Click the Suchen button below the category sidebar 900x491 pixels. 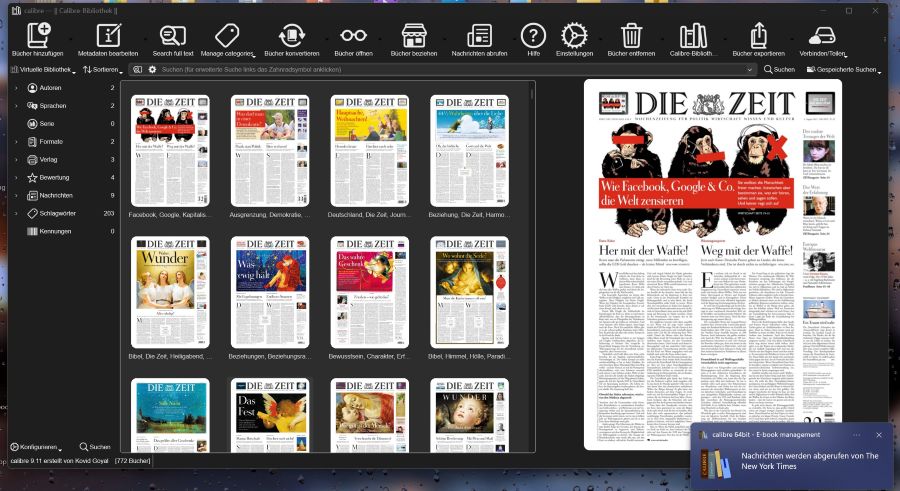95,447
